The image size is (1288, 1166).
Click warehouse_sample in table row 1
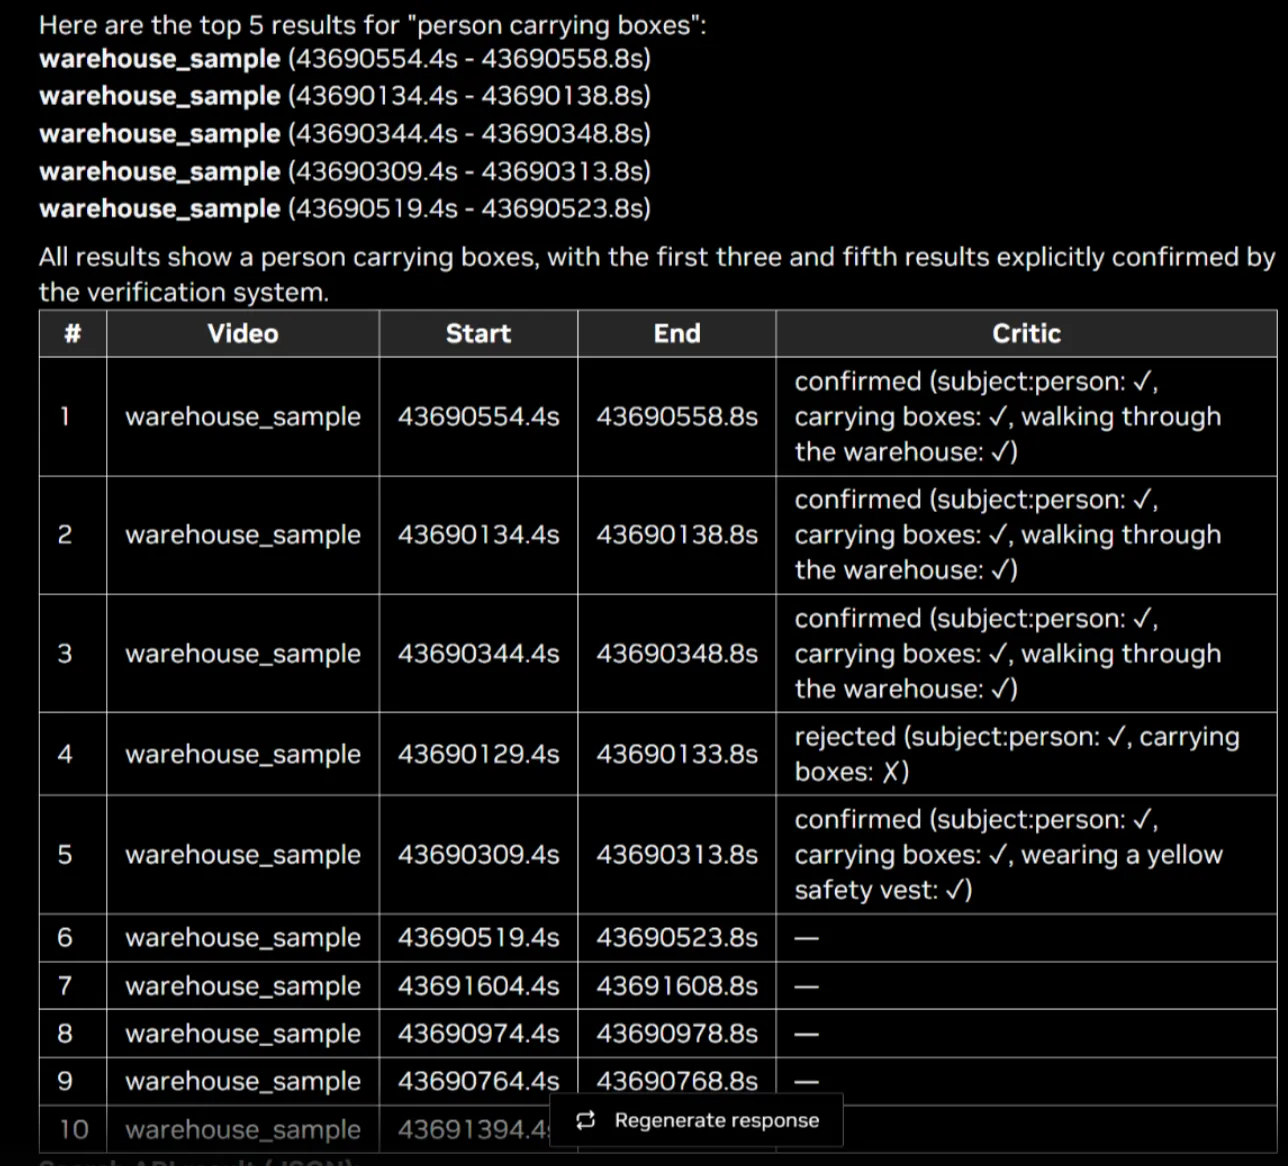click(x=243, y=417)
